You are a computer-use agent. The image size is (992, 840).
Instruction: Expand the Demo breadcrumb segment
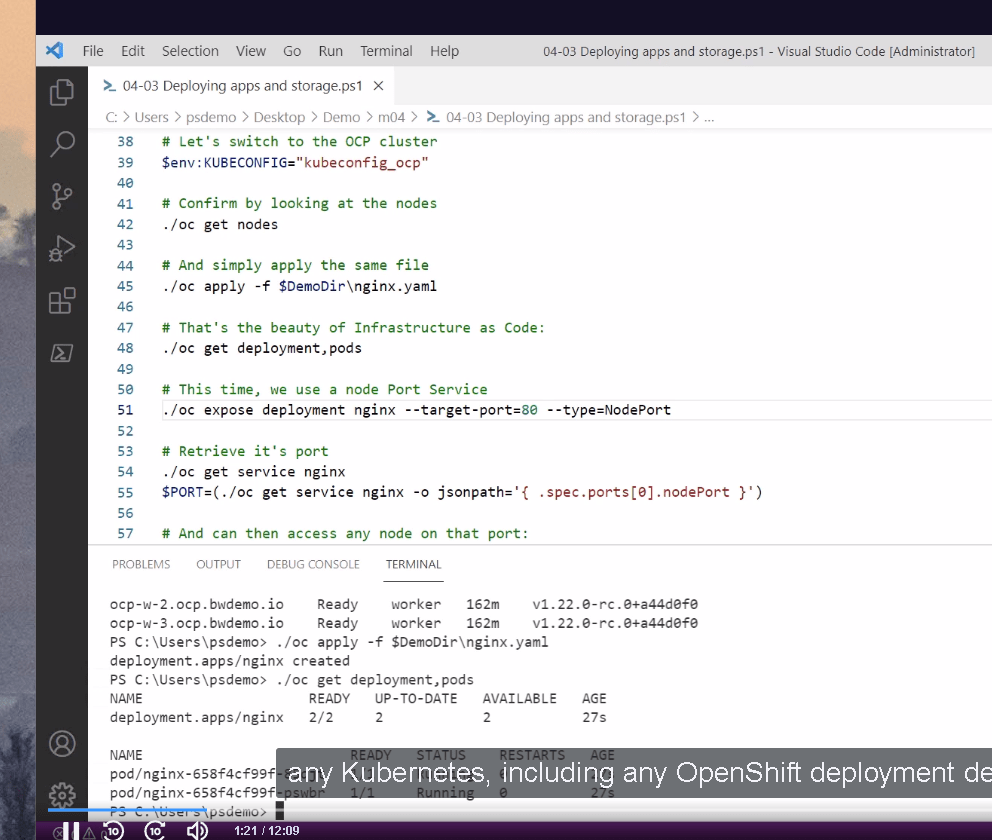point(342,118)
